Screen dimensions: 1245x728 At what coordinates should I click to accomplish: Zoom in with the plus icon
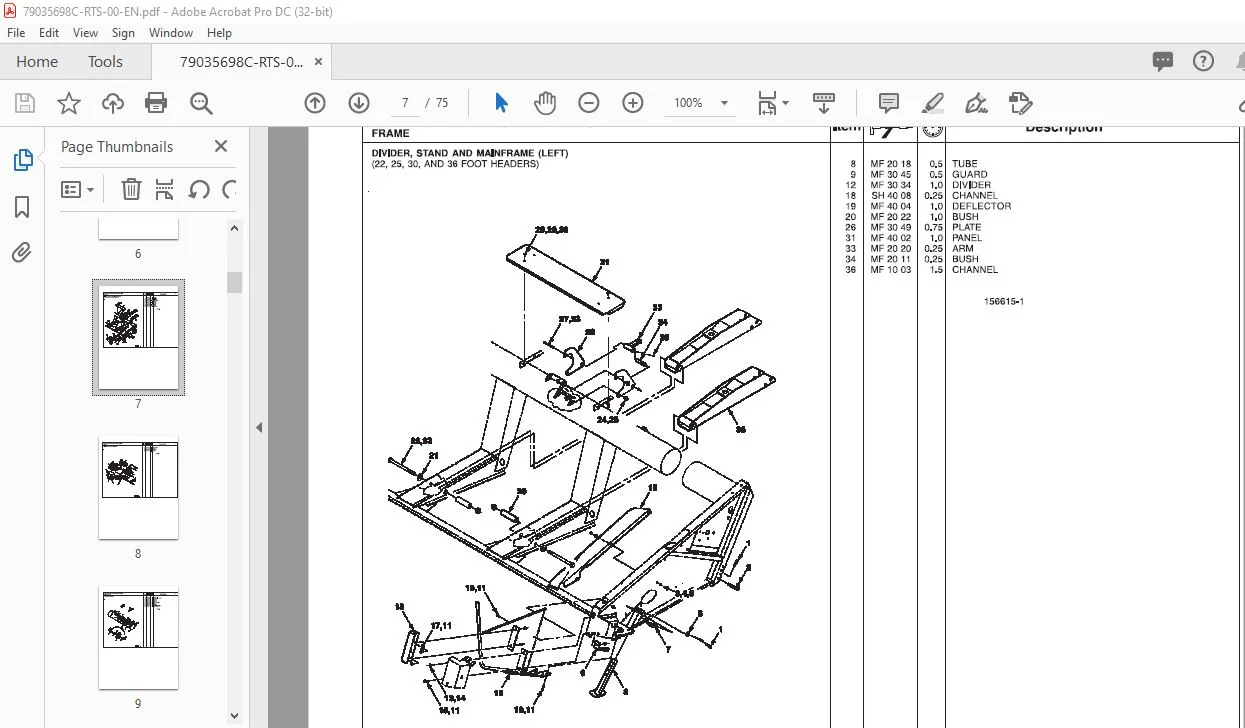pyautogui.click(x=632, y=103)
